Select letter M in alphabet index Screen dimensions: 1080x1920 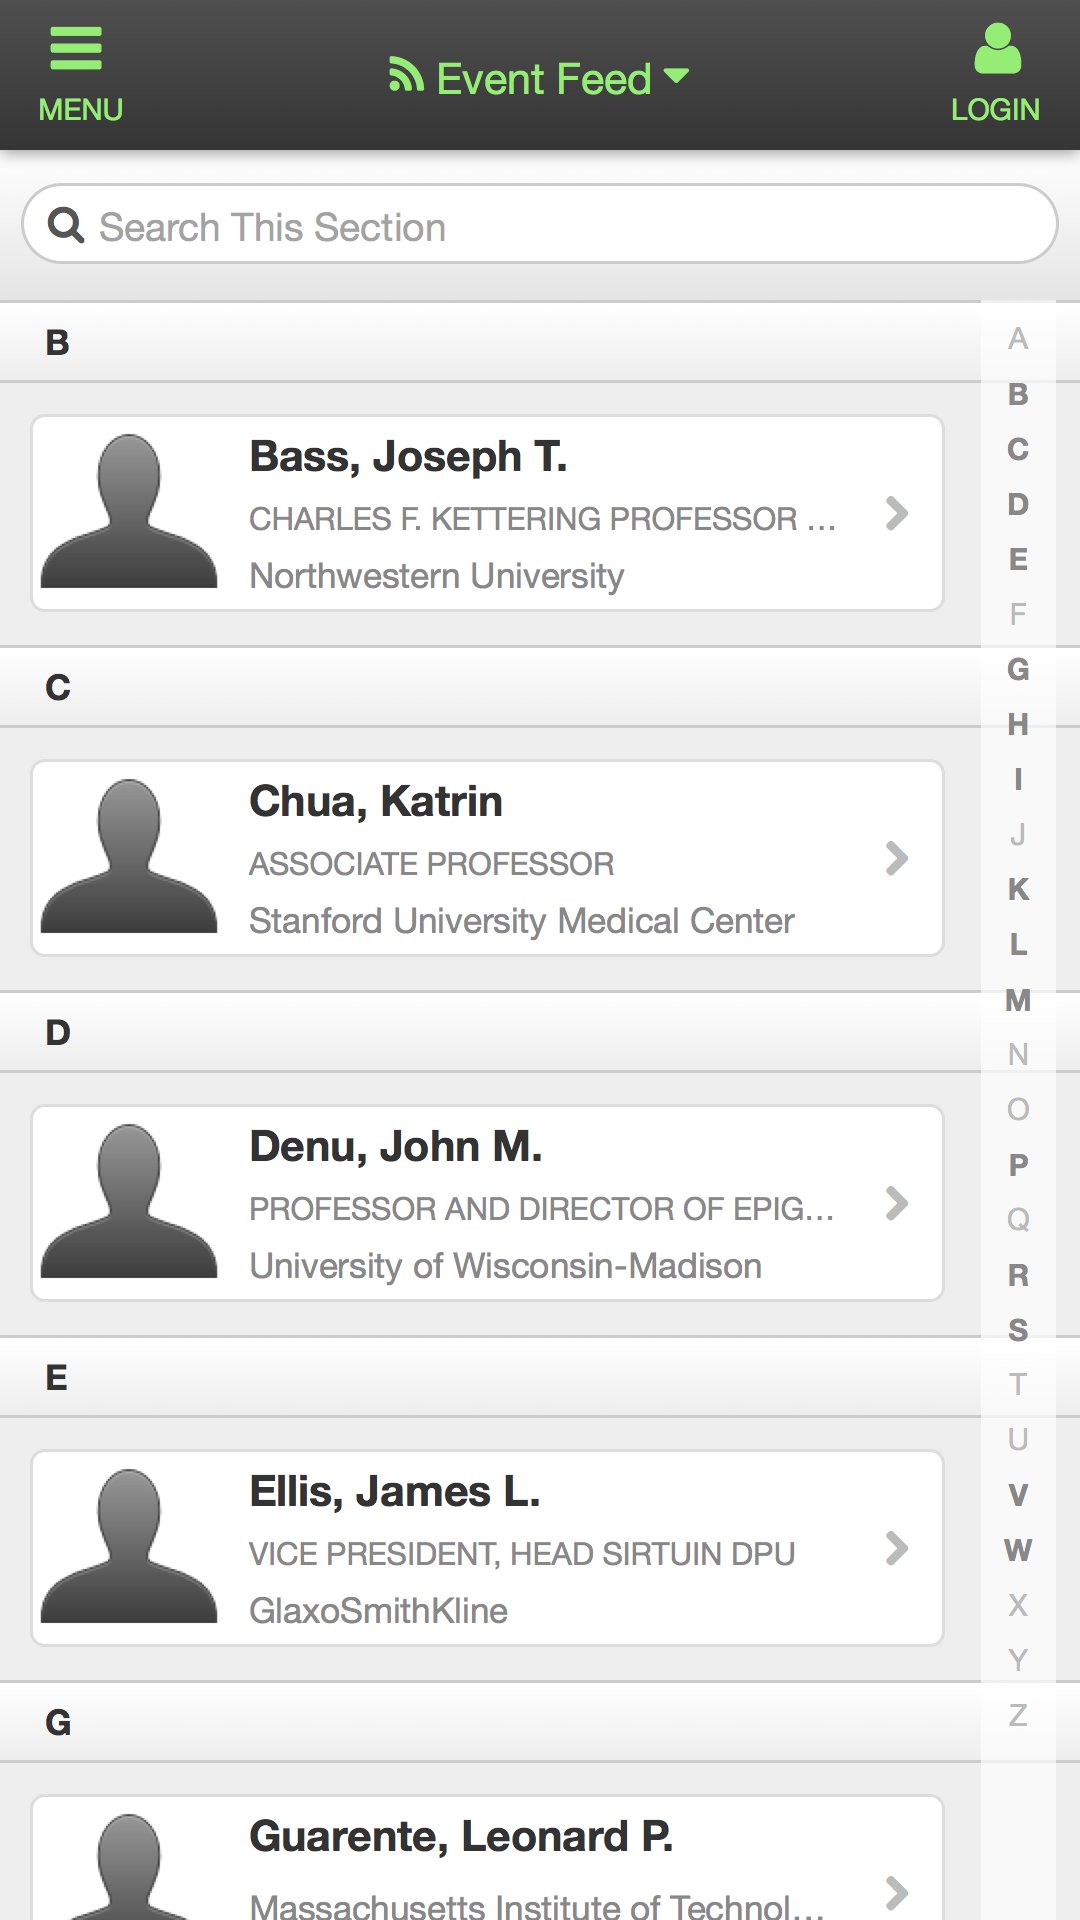click(x=1018, y=1000)
